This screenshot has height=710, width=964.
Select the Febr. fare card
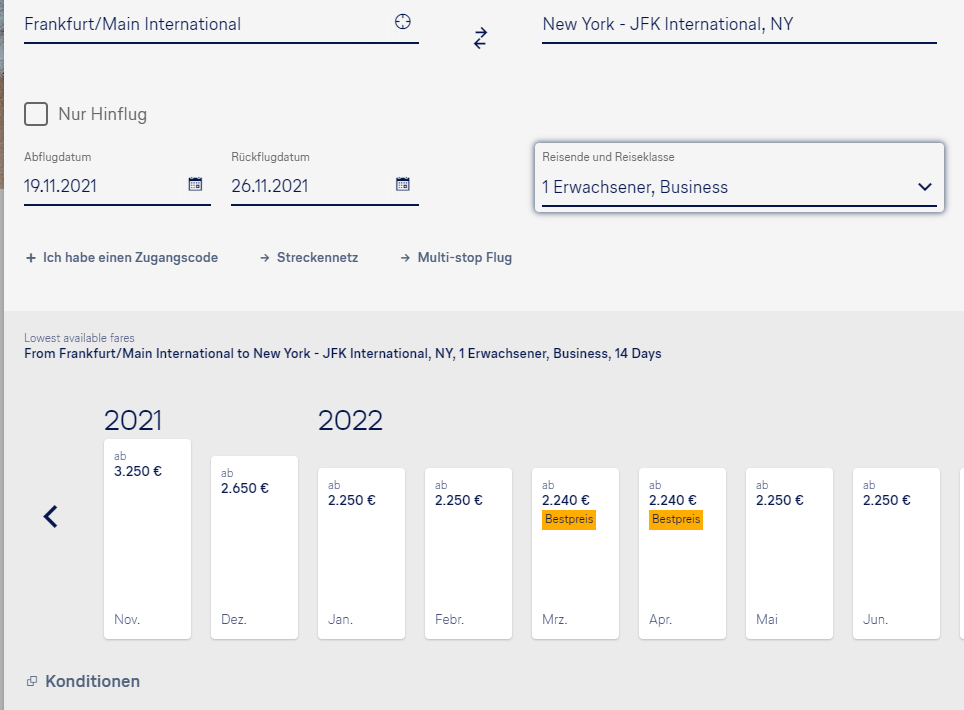tap(468, 553)
